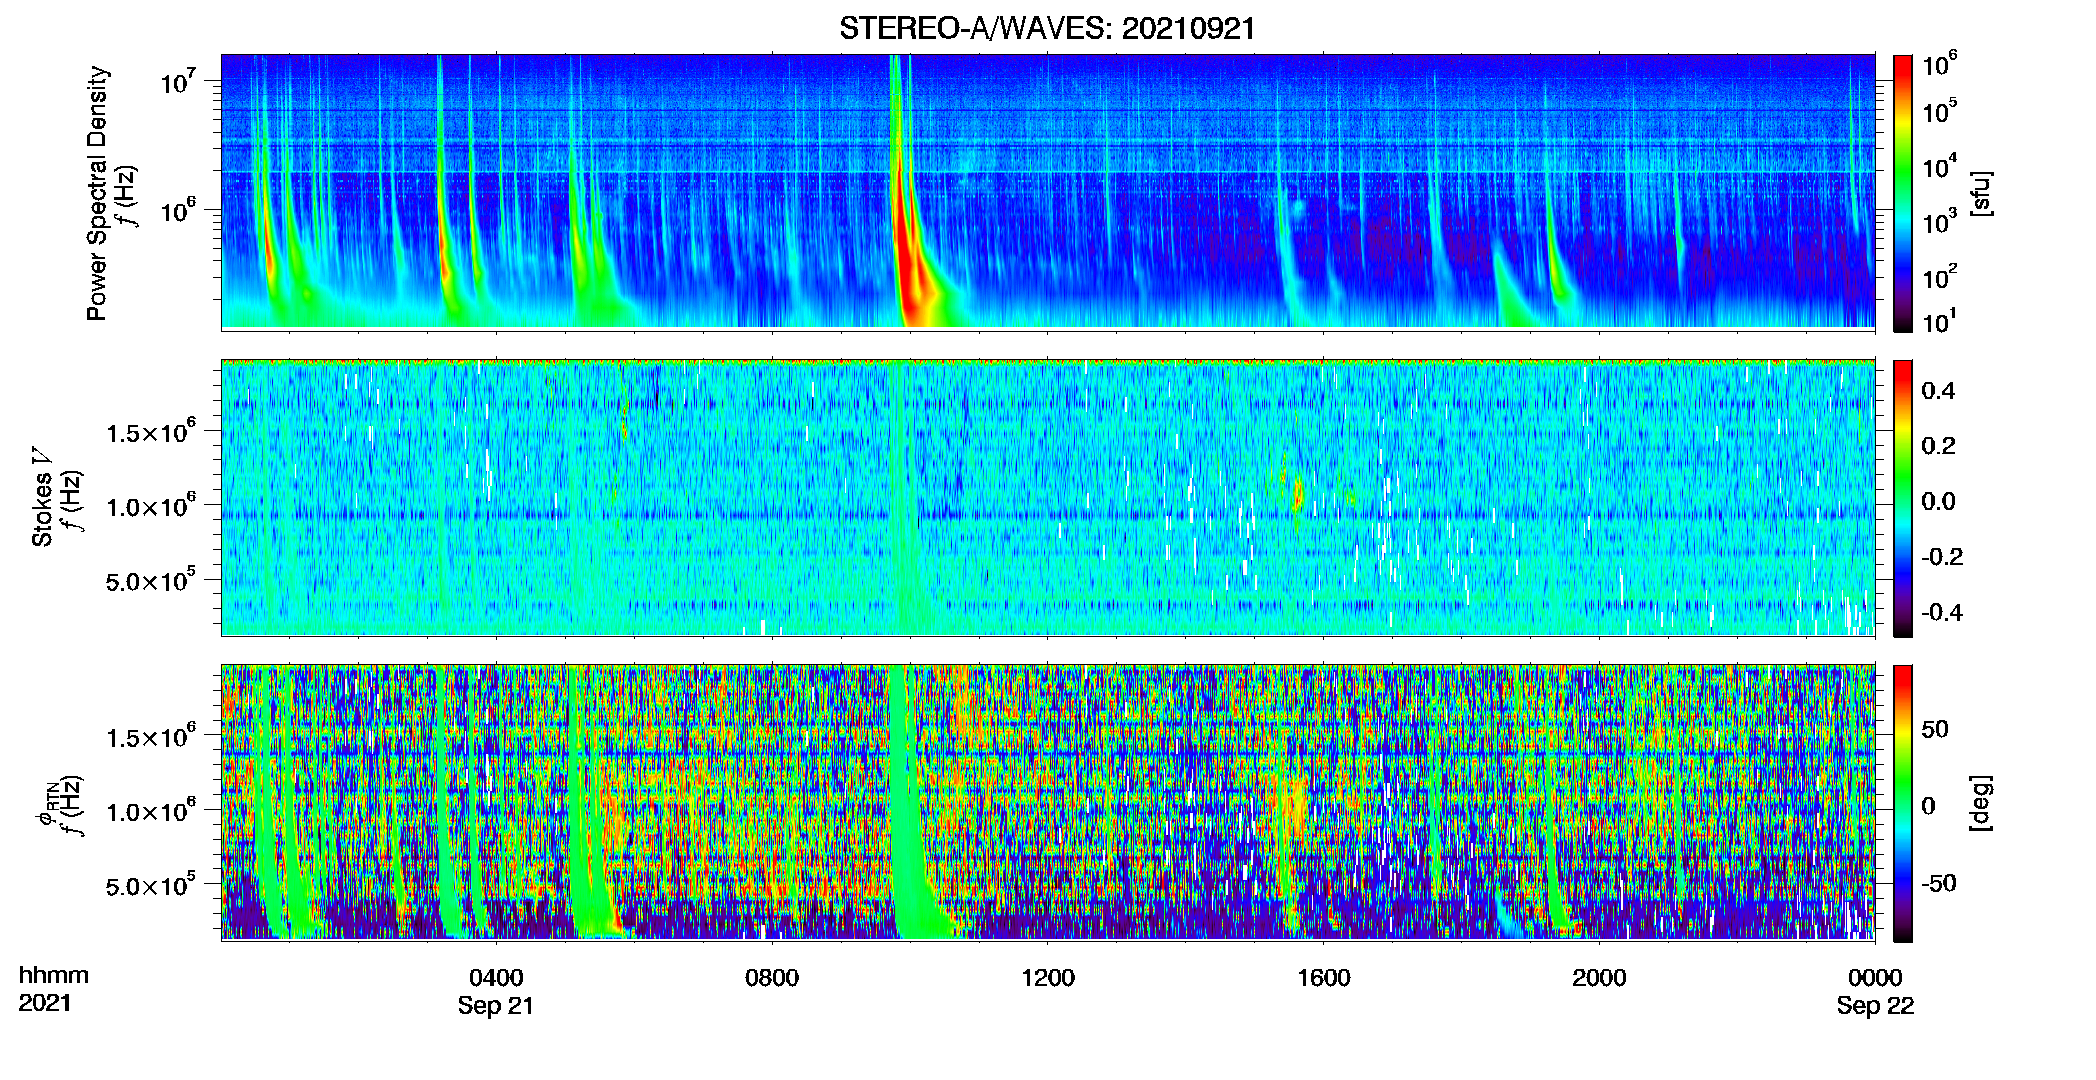
Task: Click the "50" tick on the deg colorbar
Action: [x=1935, y=729]
